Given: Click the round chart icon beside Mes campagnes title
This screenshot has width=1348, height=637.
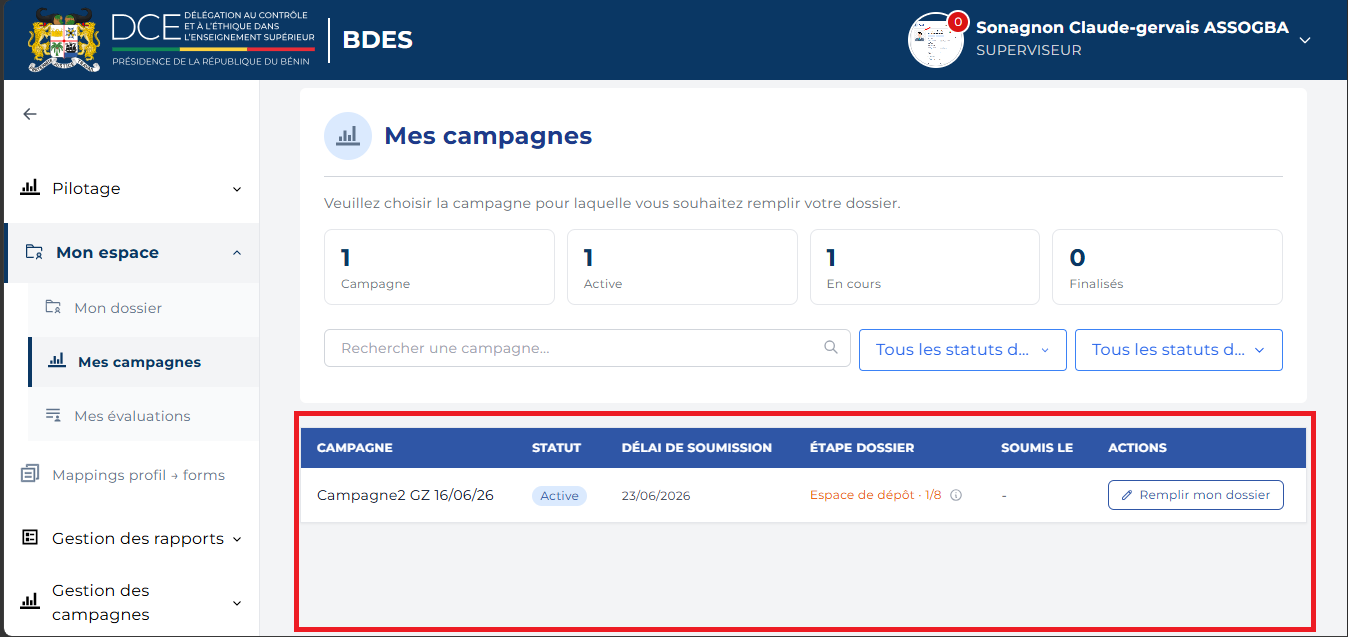Looking at the screenshot, I should pyautogui.click(x=348, y=136).
